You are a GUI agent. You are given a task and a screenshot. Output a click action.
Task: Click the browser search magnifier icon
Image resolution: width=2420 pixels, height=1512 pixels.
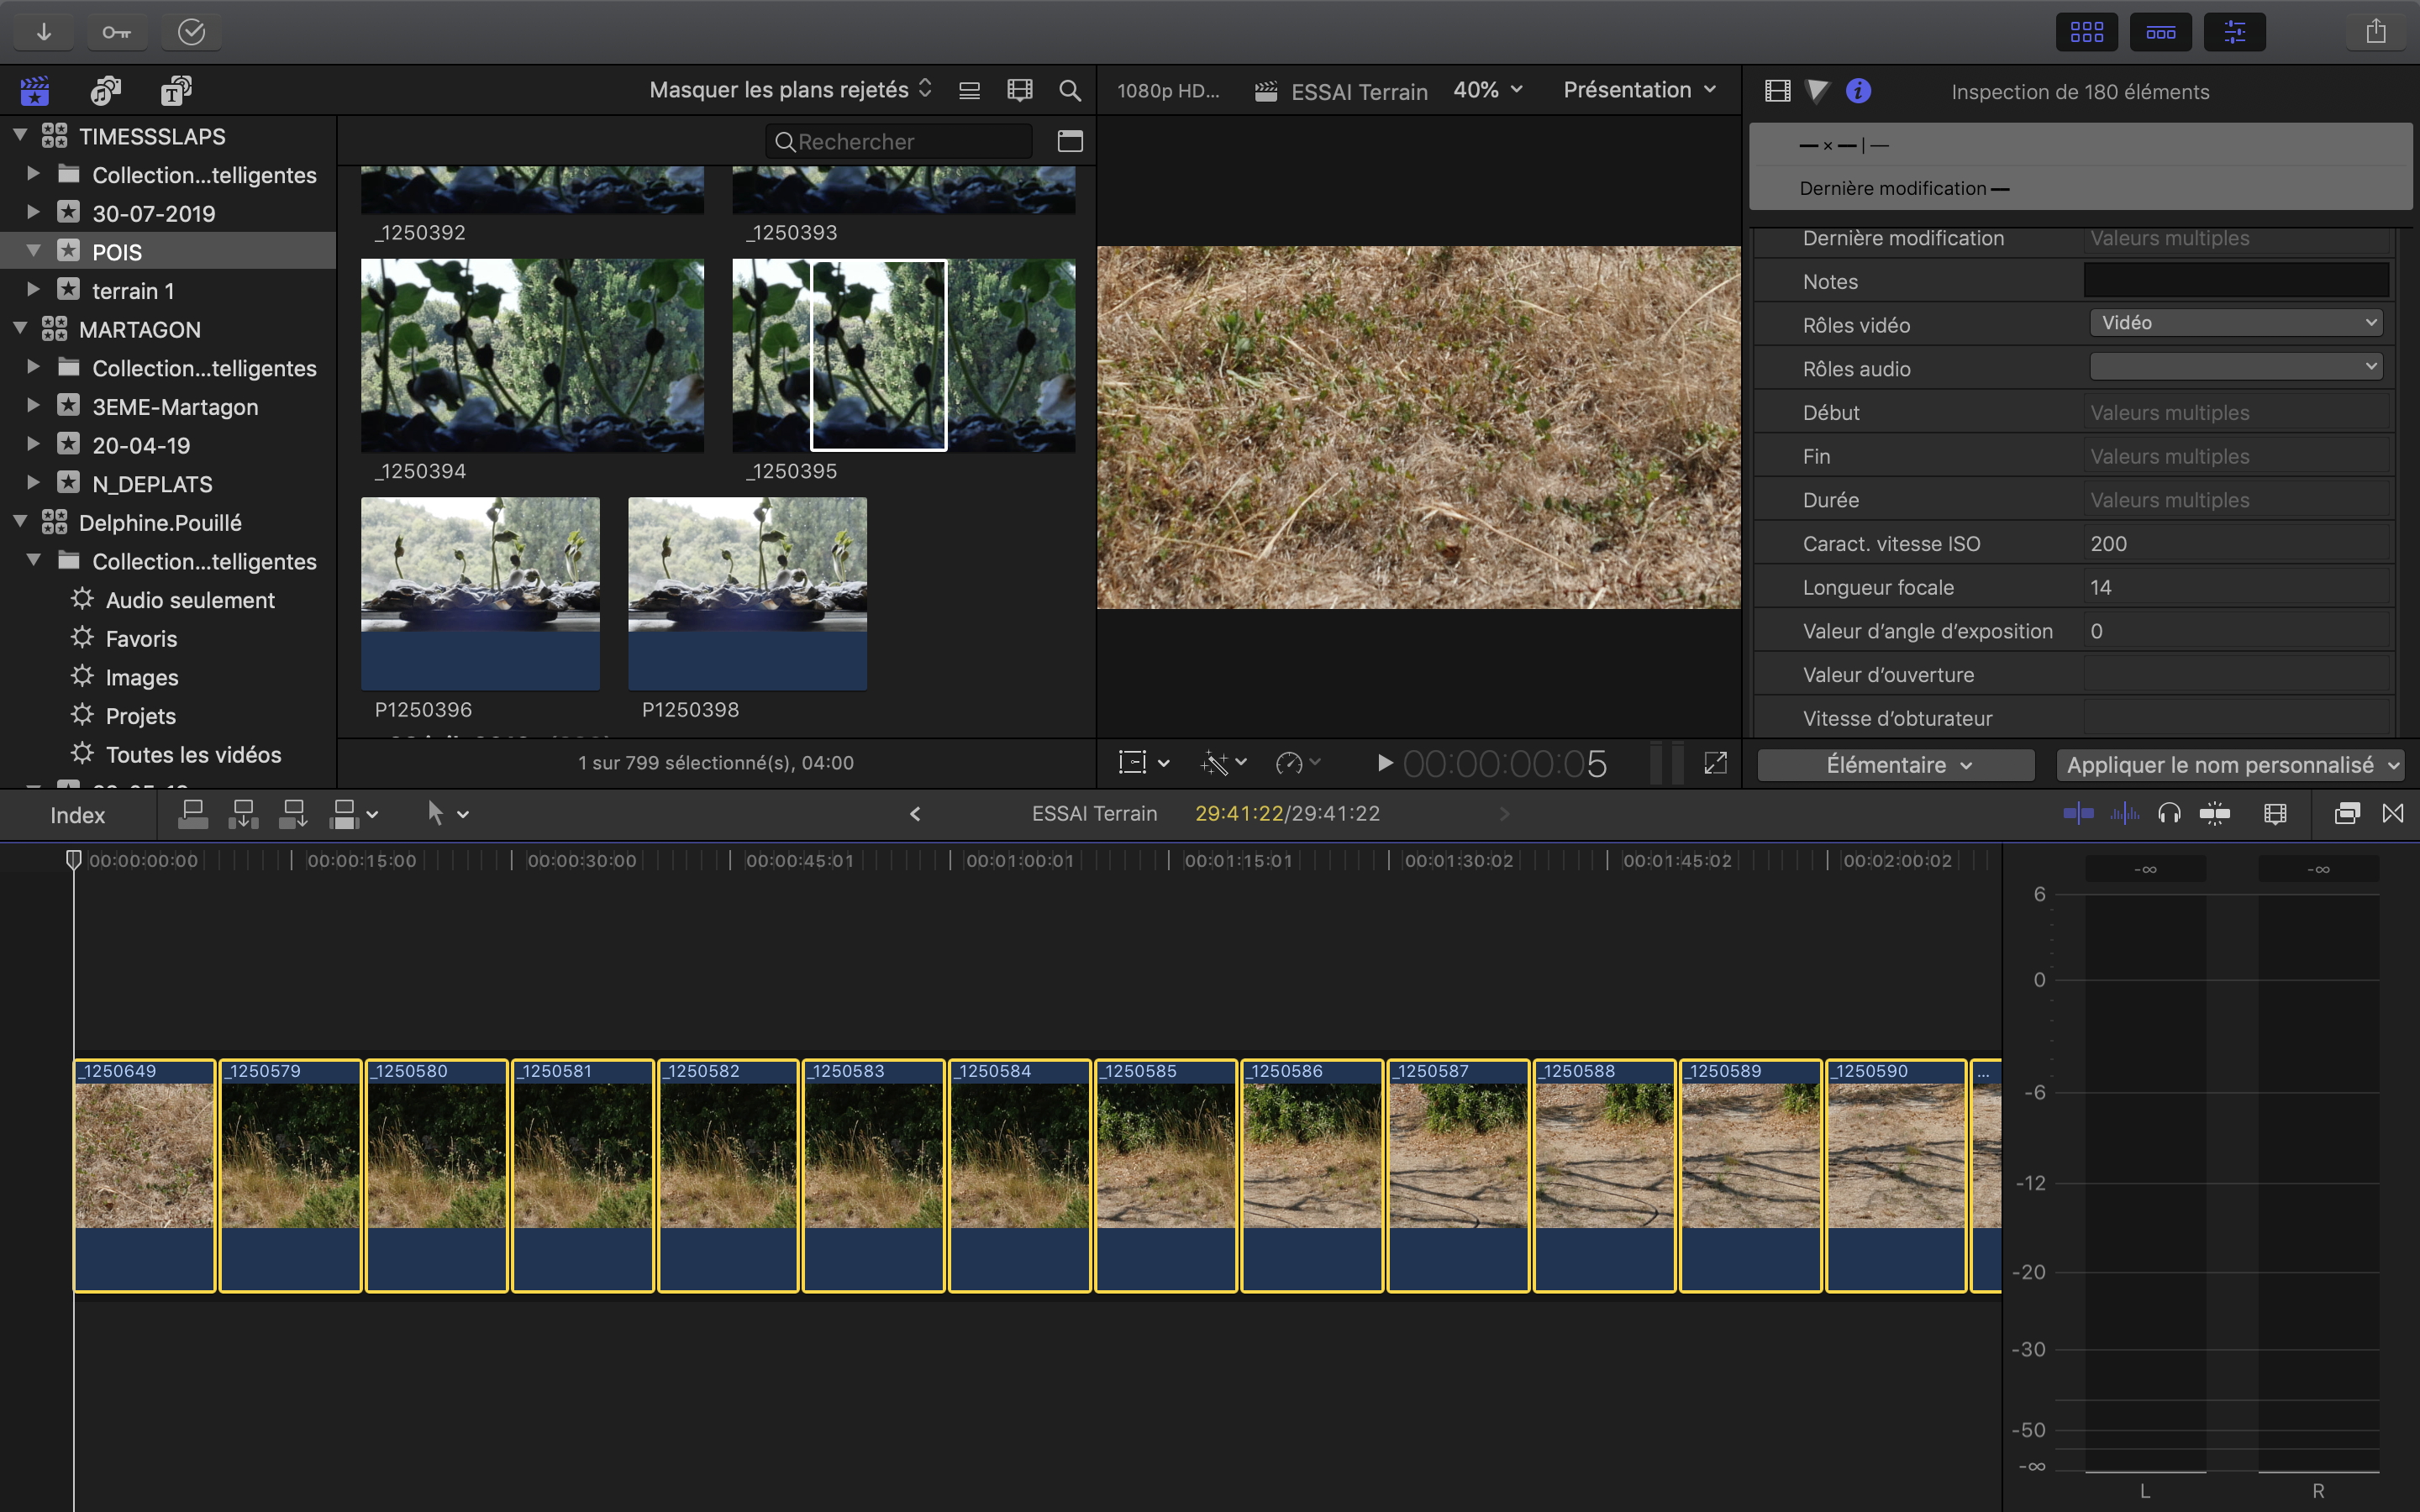1069,91
